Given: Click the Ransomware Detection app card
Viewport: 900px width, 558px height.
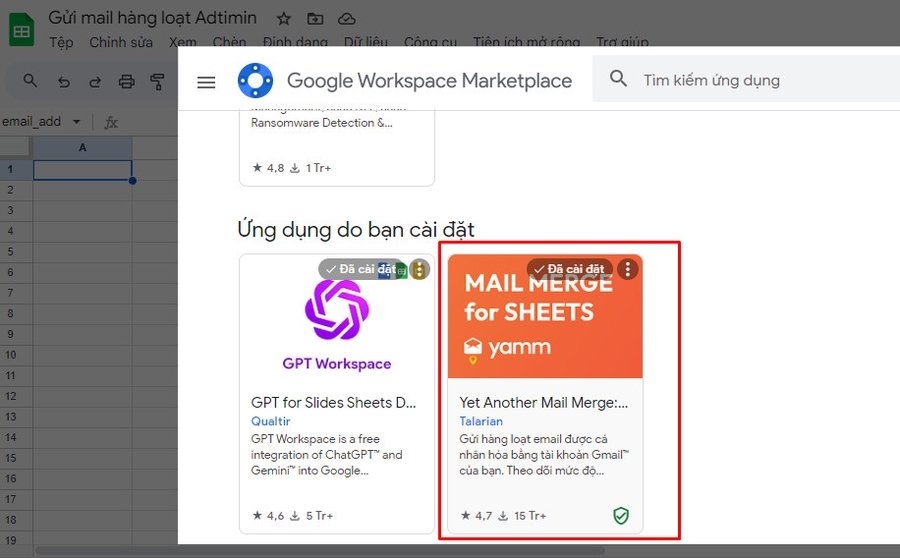Looking at the screenshot, I should pyautogui.click(x=336, y=146).
